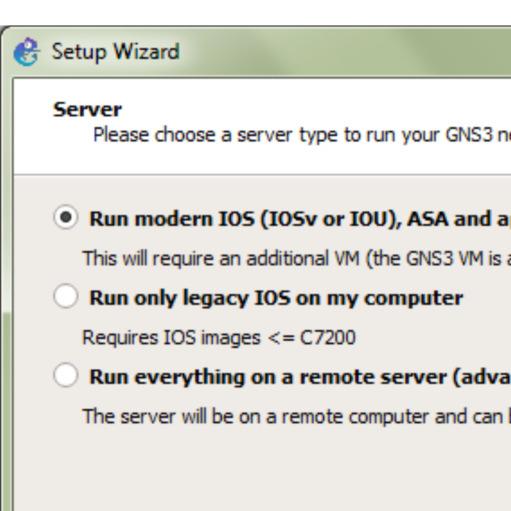Screen dimensions: 511x511
Task: Click the 'Requires IOS images <= C7200' description
Action: (x=219, y=337)
